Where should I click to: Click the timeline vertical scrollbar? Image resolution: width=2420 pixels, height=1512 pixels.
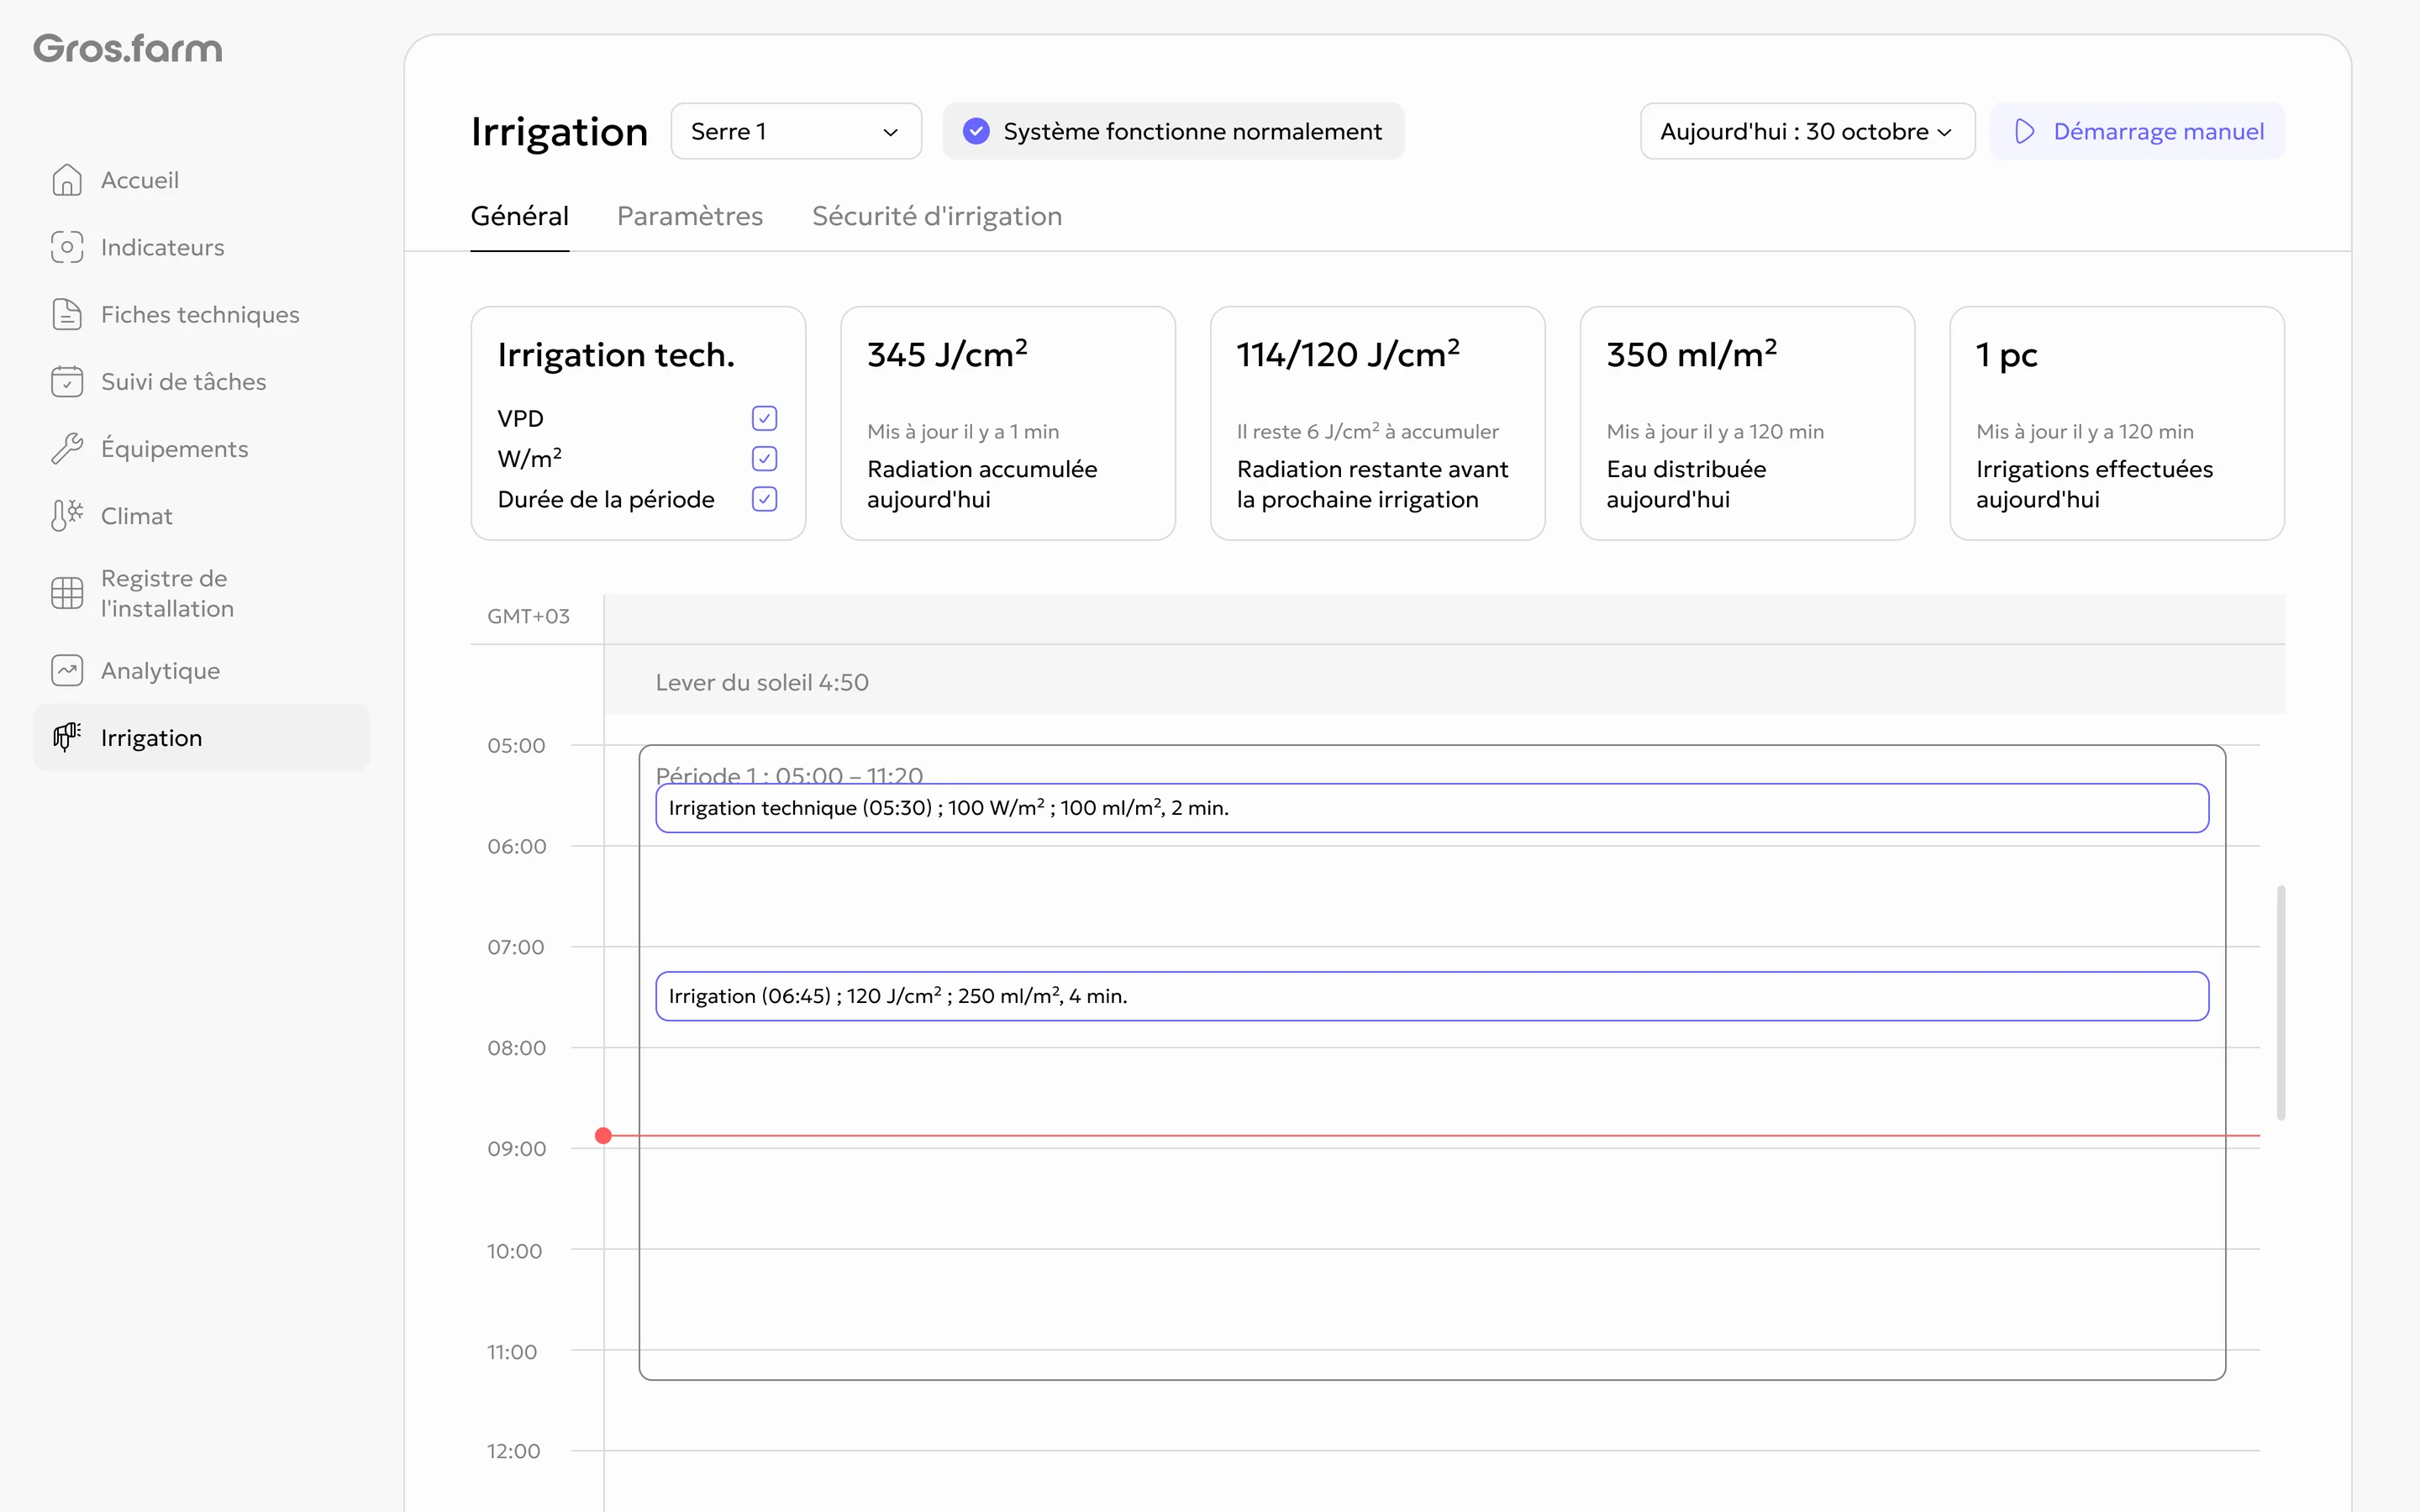2281,1002
